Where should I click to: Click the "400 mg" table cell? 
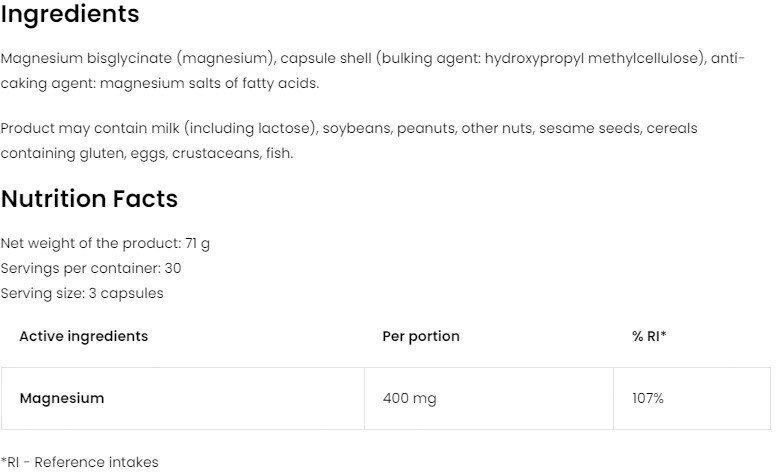click(x=409, y=398)
